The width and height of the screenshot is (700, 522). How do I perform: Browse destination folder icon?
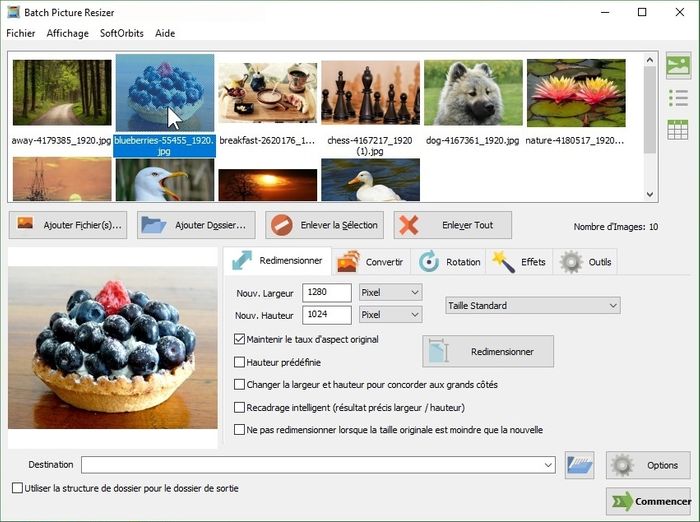[580, 465]
